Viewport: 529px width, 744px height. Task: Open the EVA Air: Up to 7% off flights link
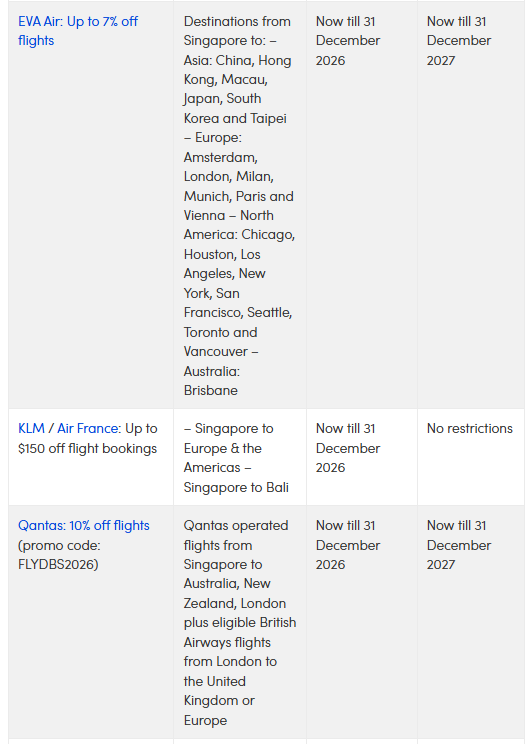pos(78,31)
